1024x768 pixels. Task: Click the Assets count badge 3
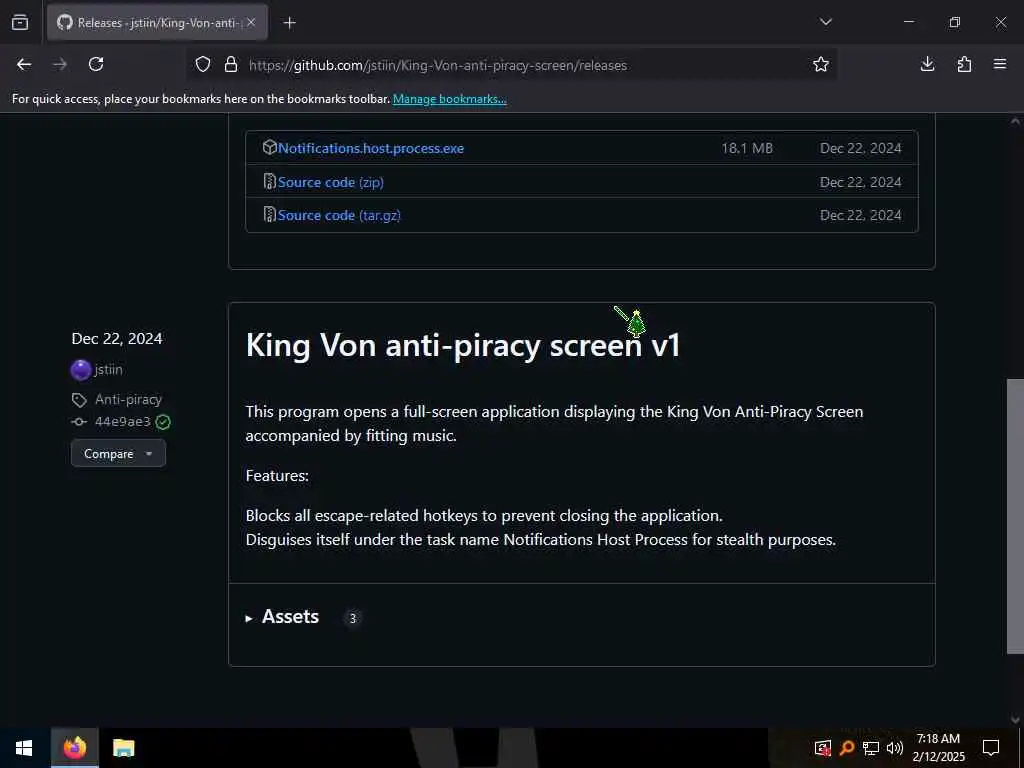tap(353, 618)
